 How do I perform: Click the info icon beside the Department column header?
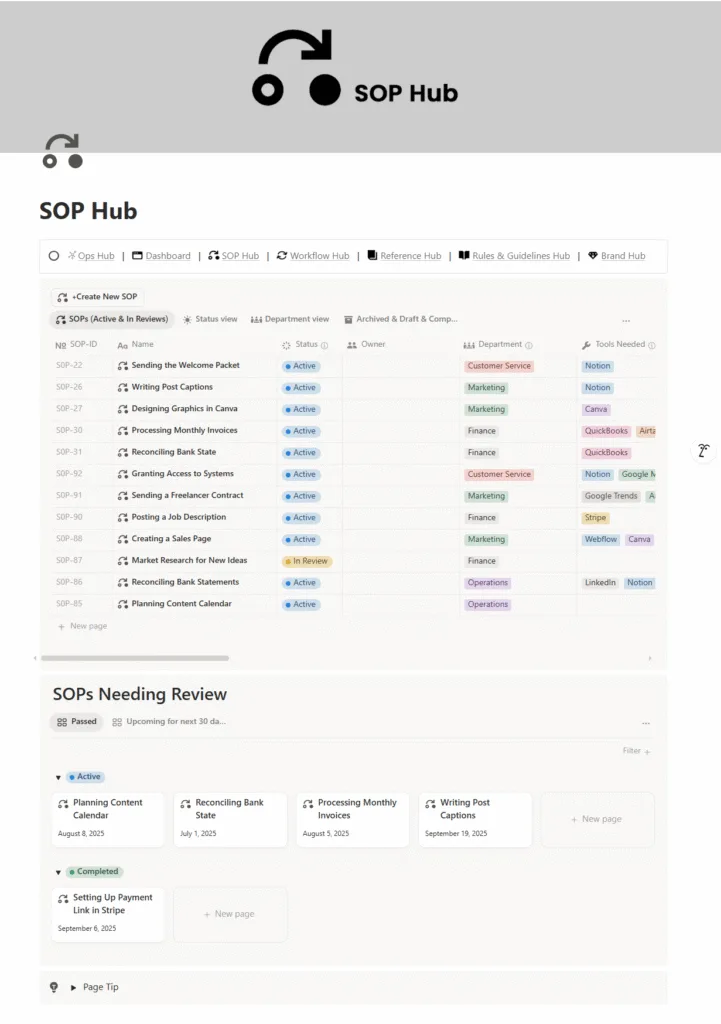point(529,345)
